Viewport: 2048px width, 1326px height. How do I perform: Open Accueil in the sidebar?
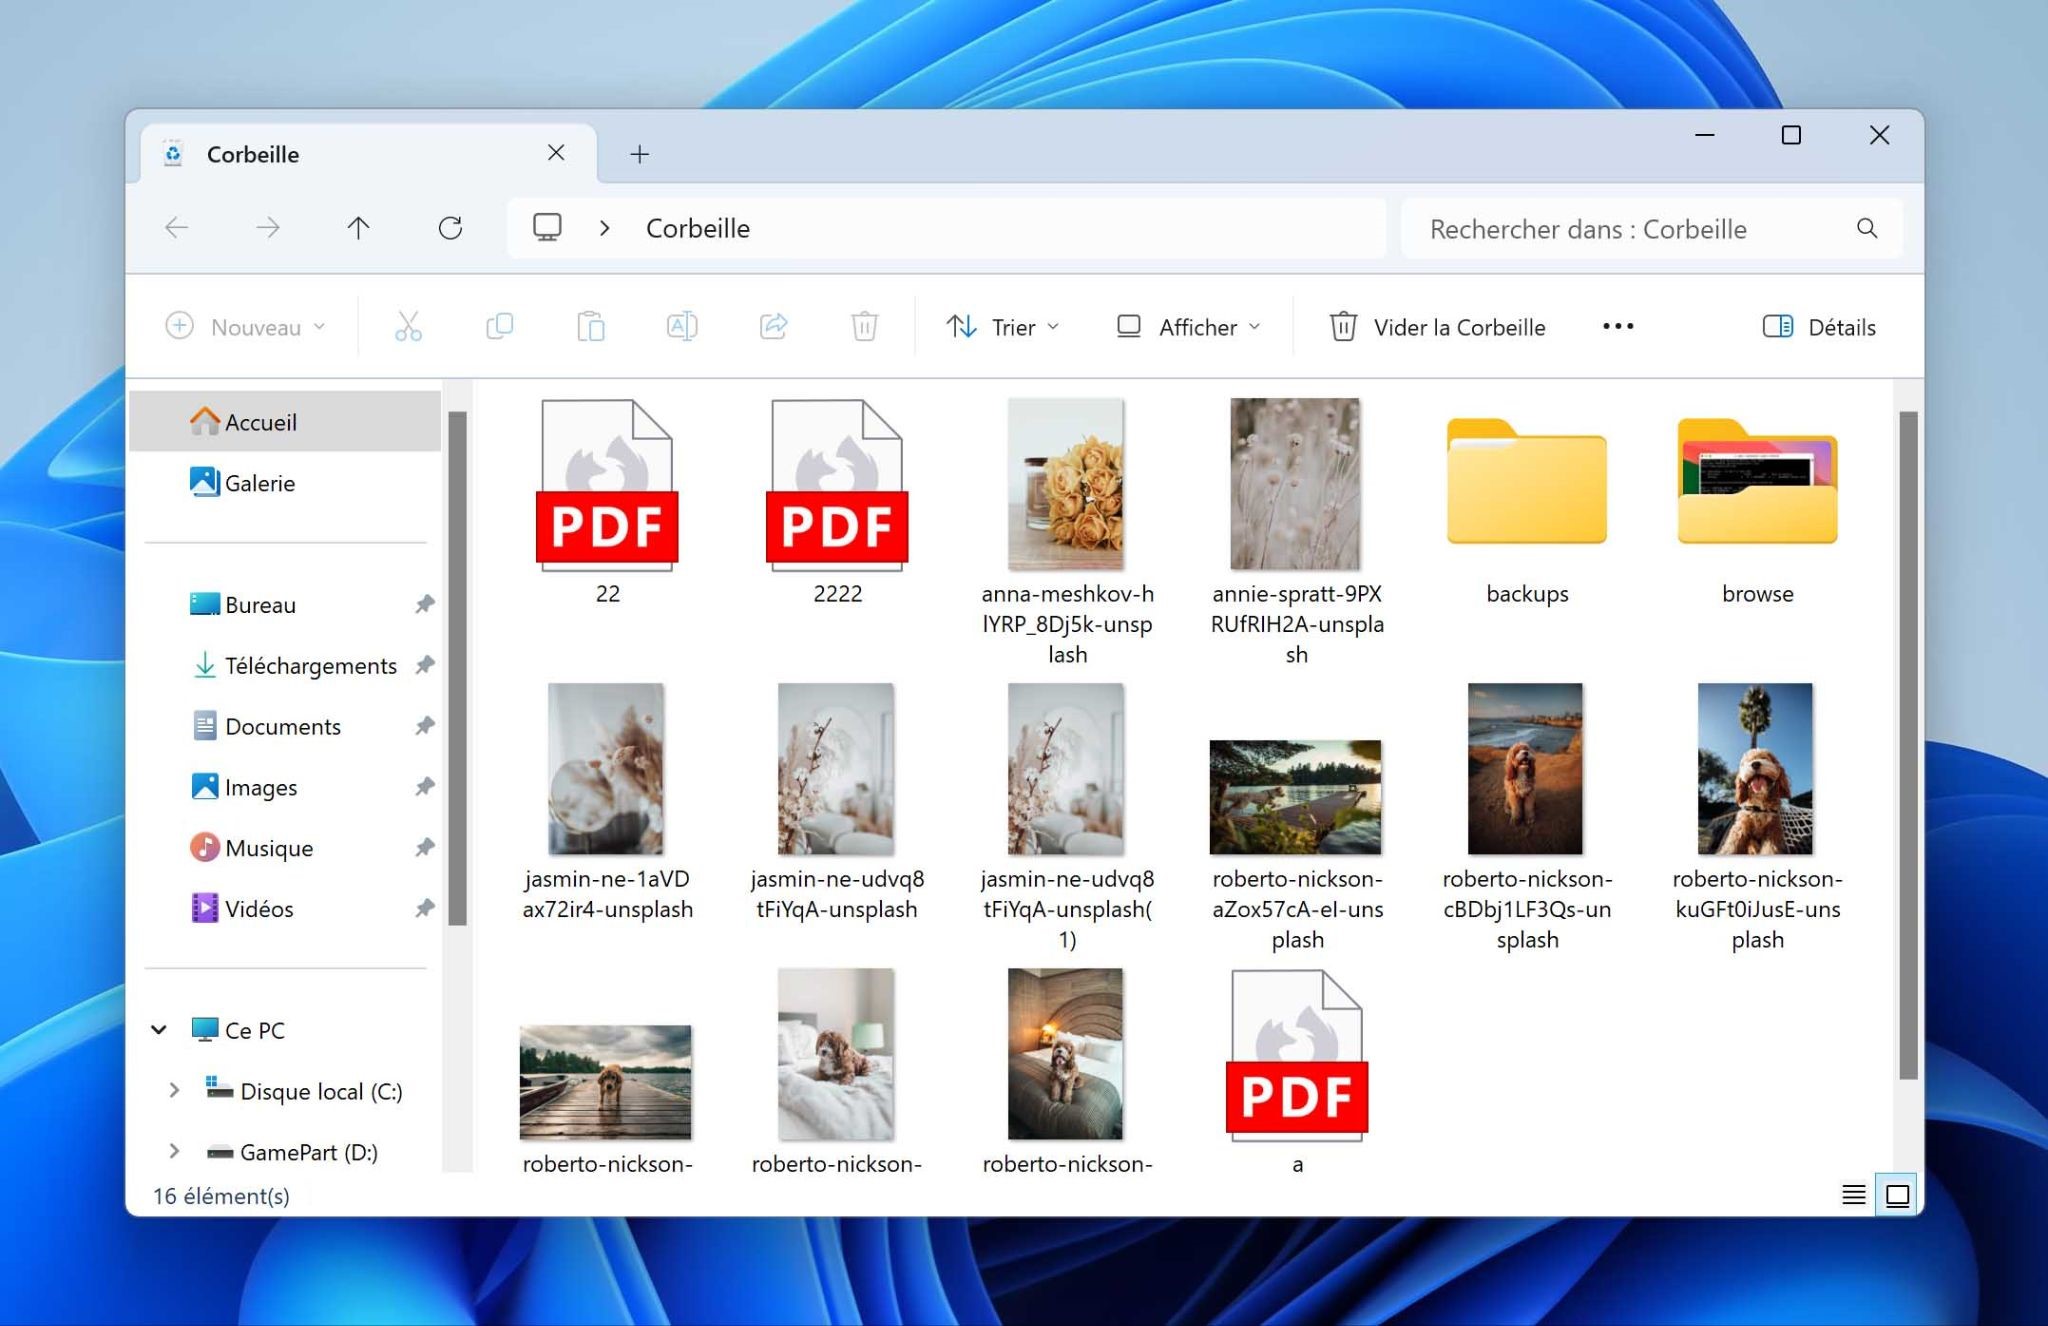click(286, 422)
